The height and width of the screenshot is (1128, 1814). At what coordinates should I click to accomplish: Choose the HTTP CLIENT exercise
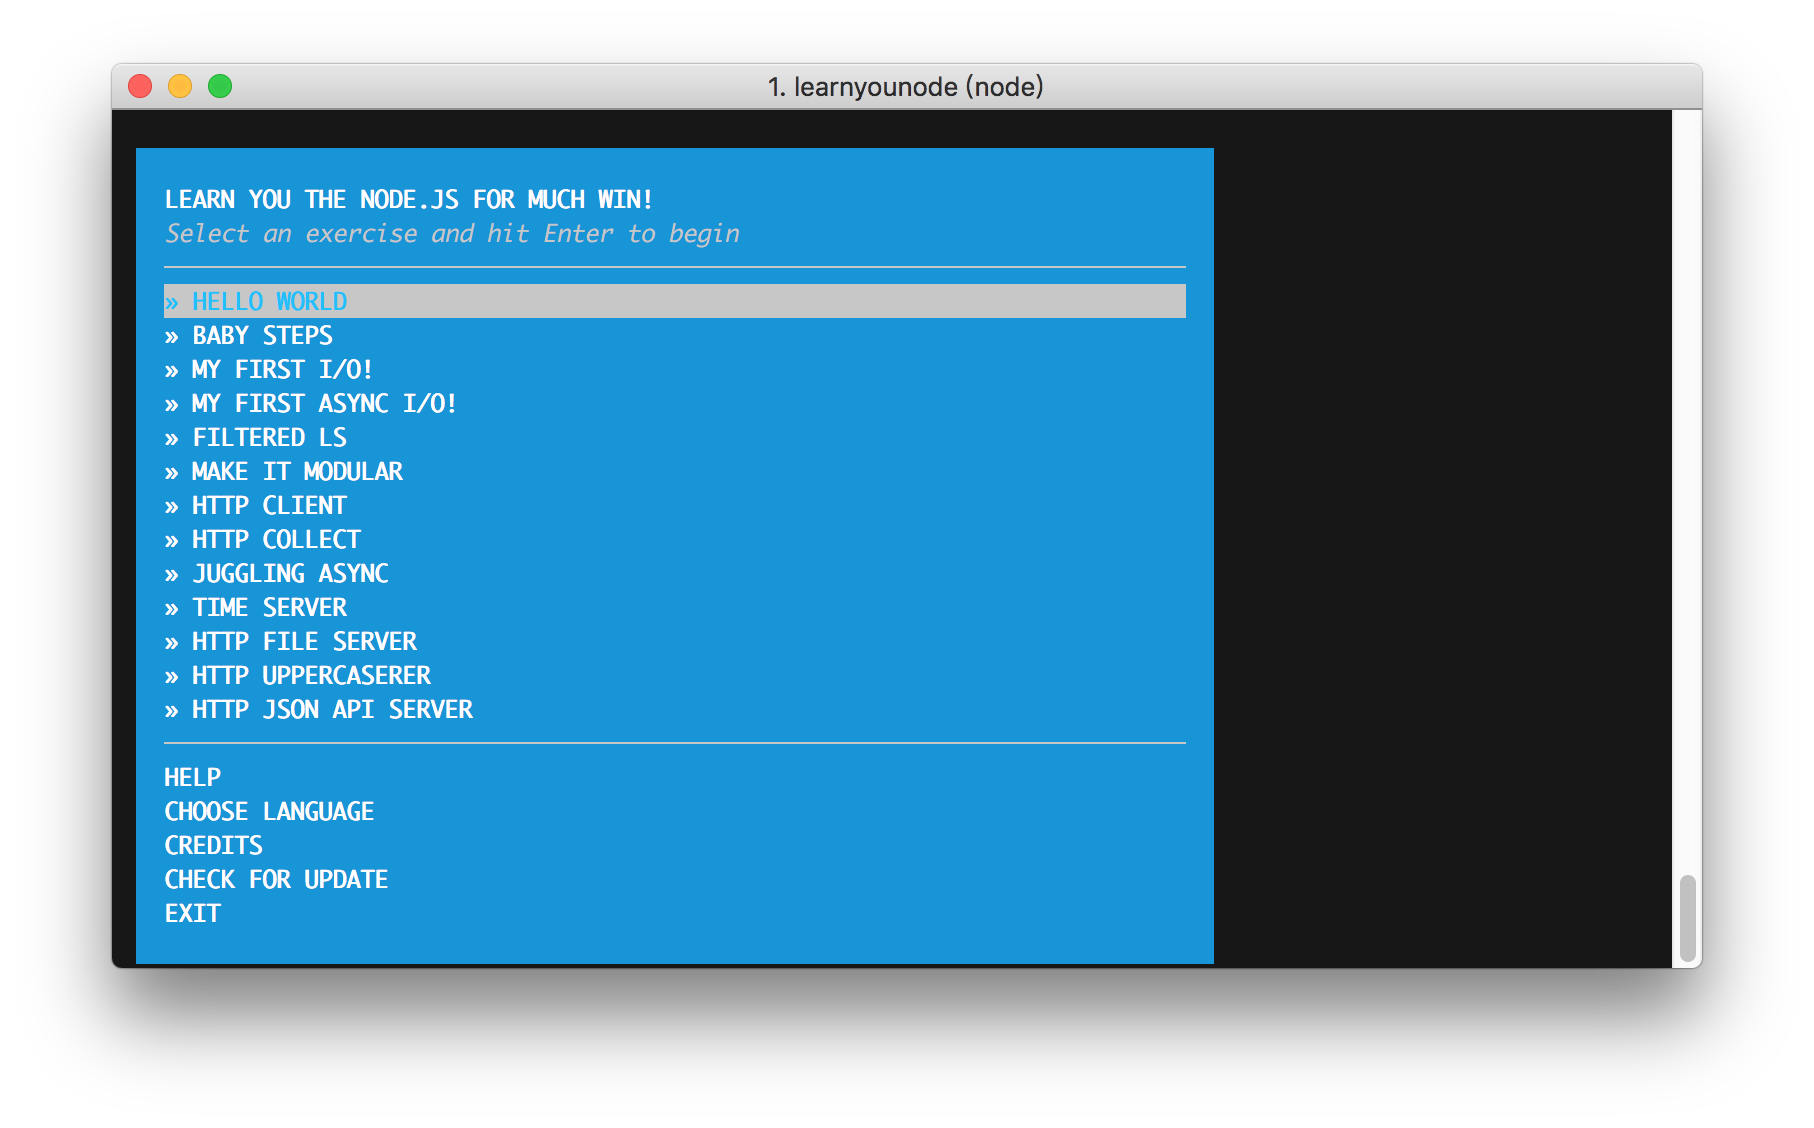[269, 505]
